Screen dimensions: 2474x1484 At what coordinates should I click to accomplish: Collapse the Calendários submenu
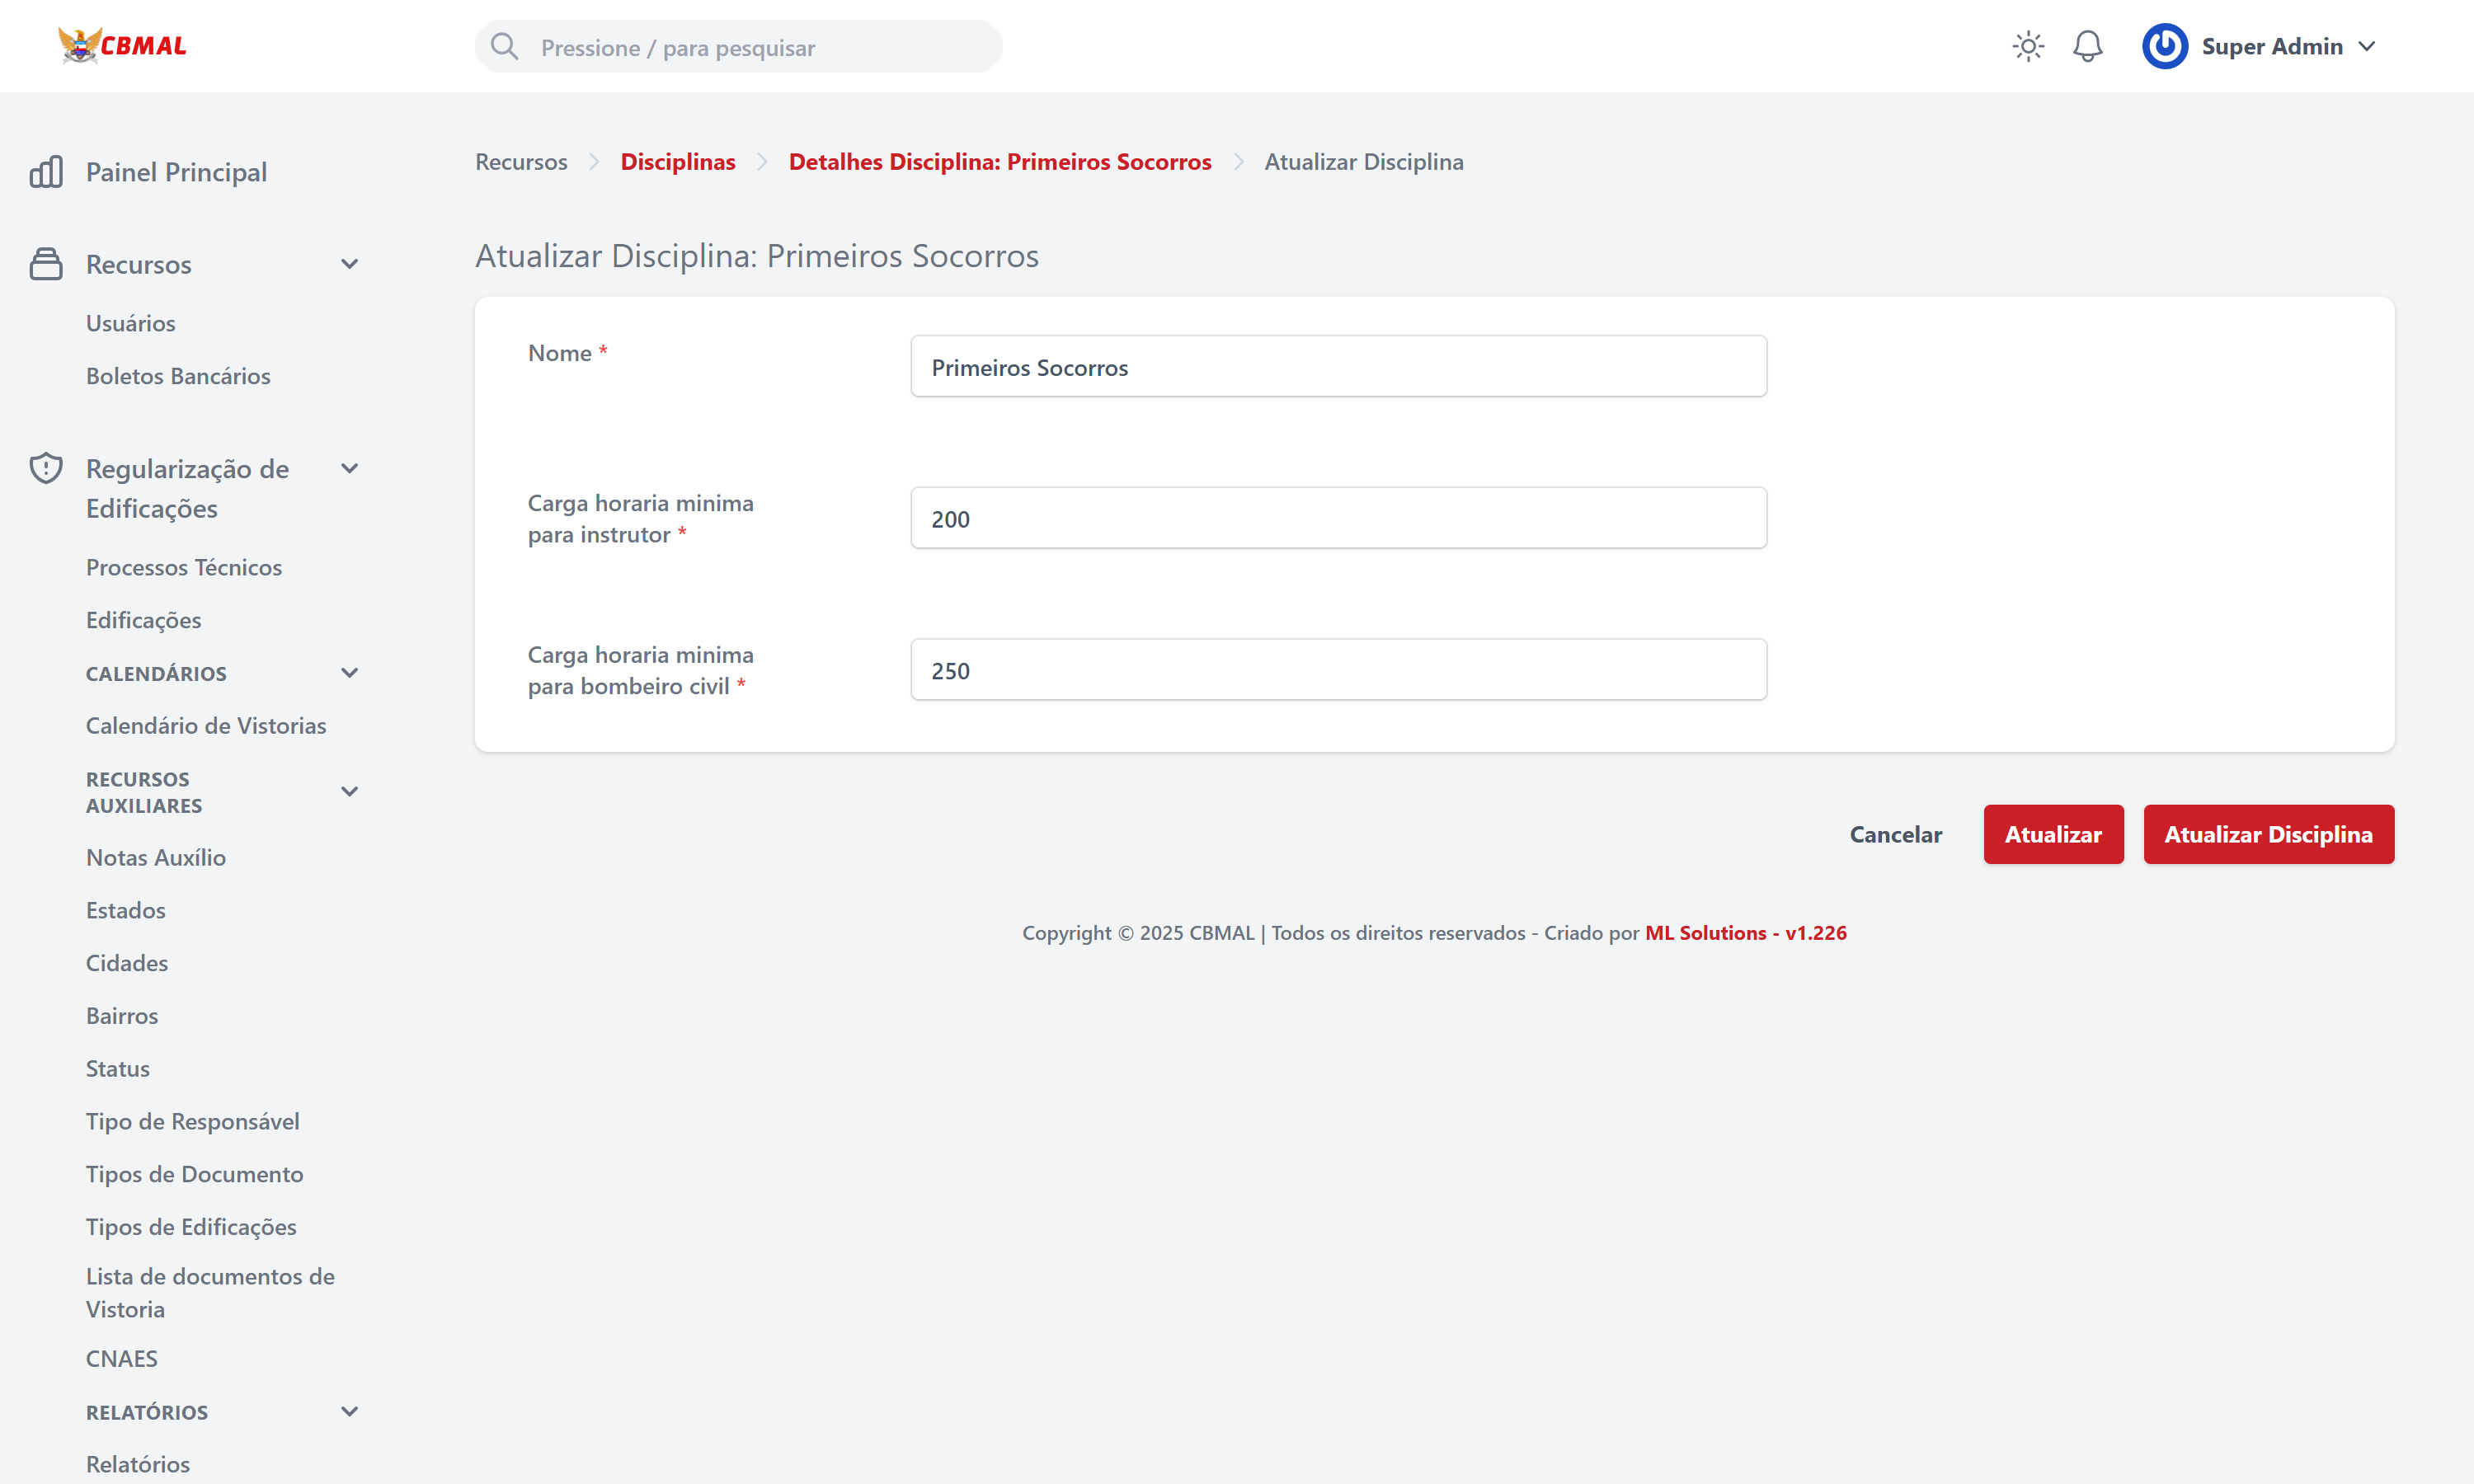click(x=349, y=673)
